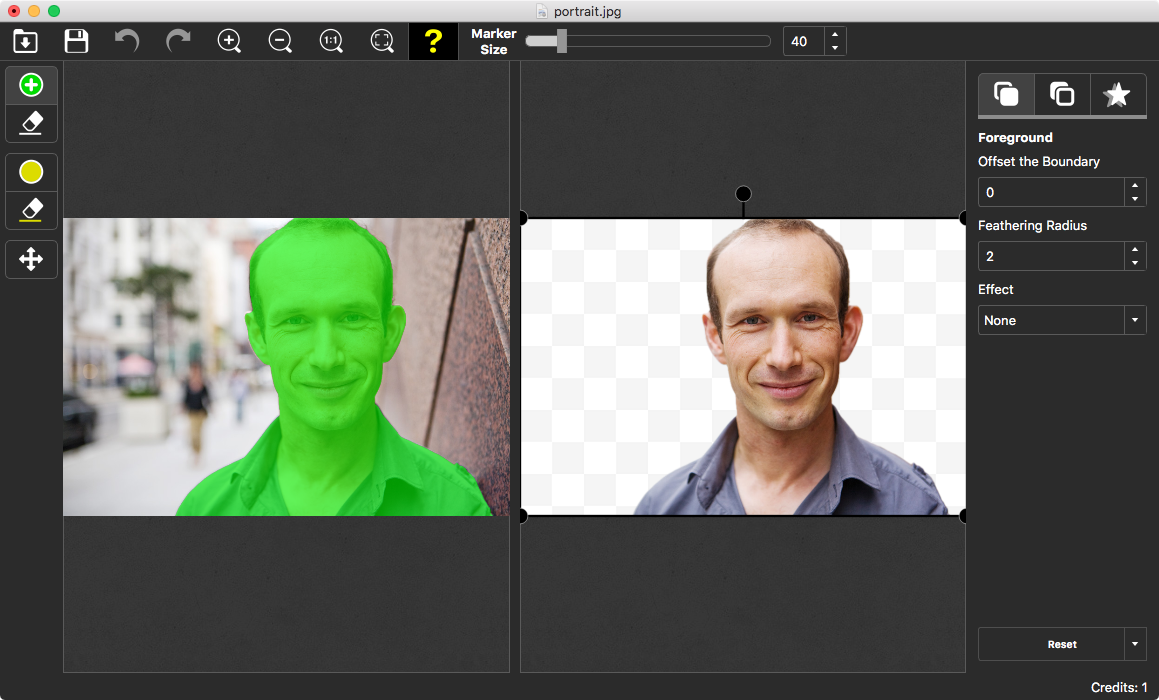The width and height of the screenshot is (1159, 700).
Task: Undo the last marker stroke
Action: point(127,41)
